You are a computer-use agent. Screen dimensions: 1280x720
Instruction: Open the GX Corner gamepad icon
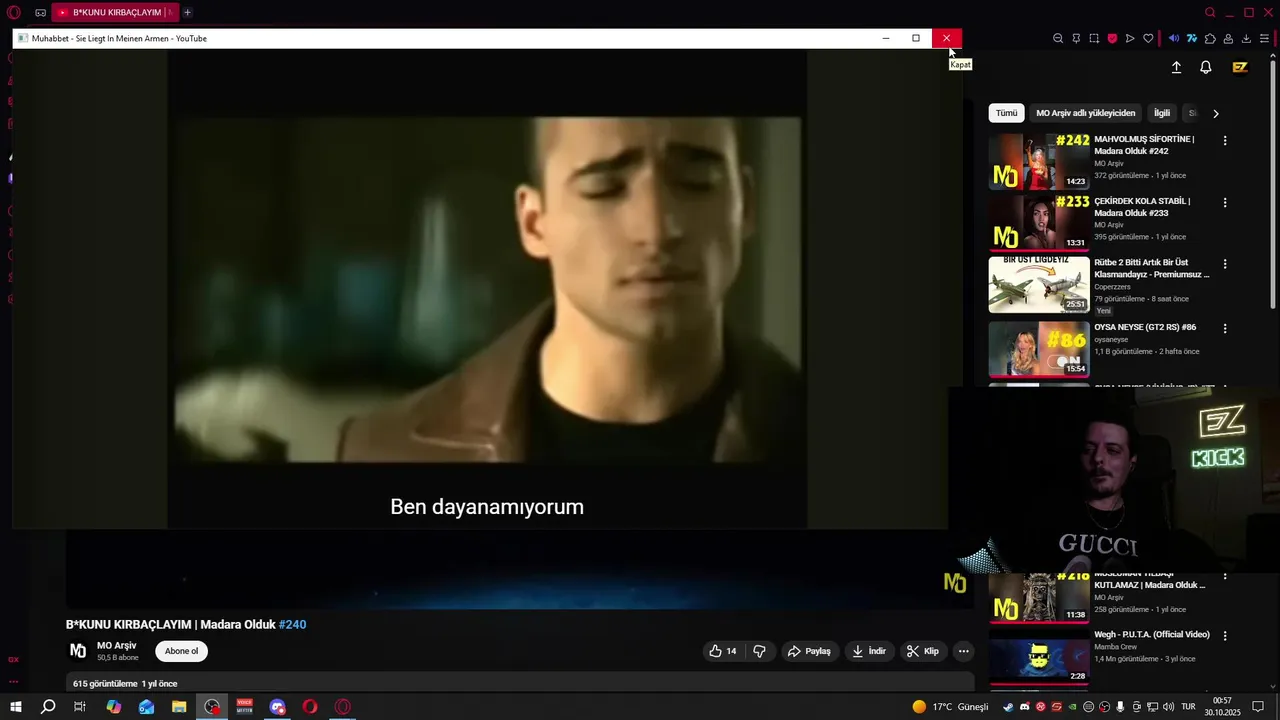(x=40, y=12)
